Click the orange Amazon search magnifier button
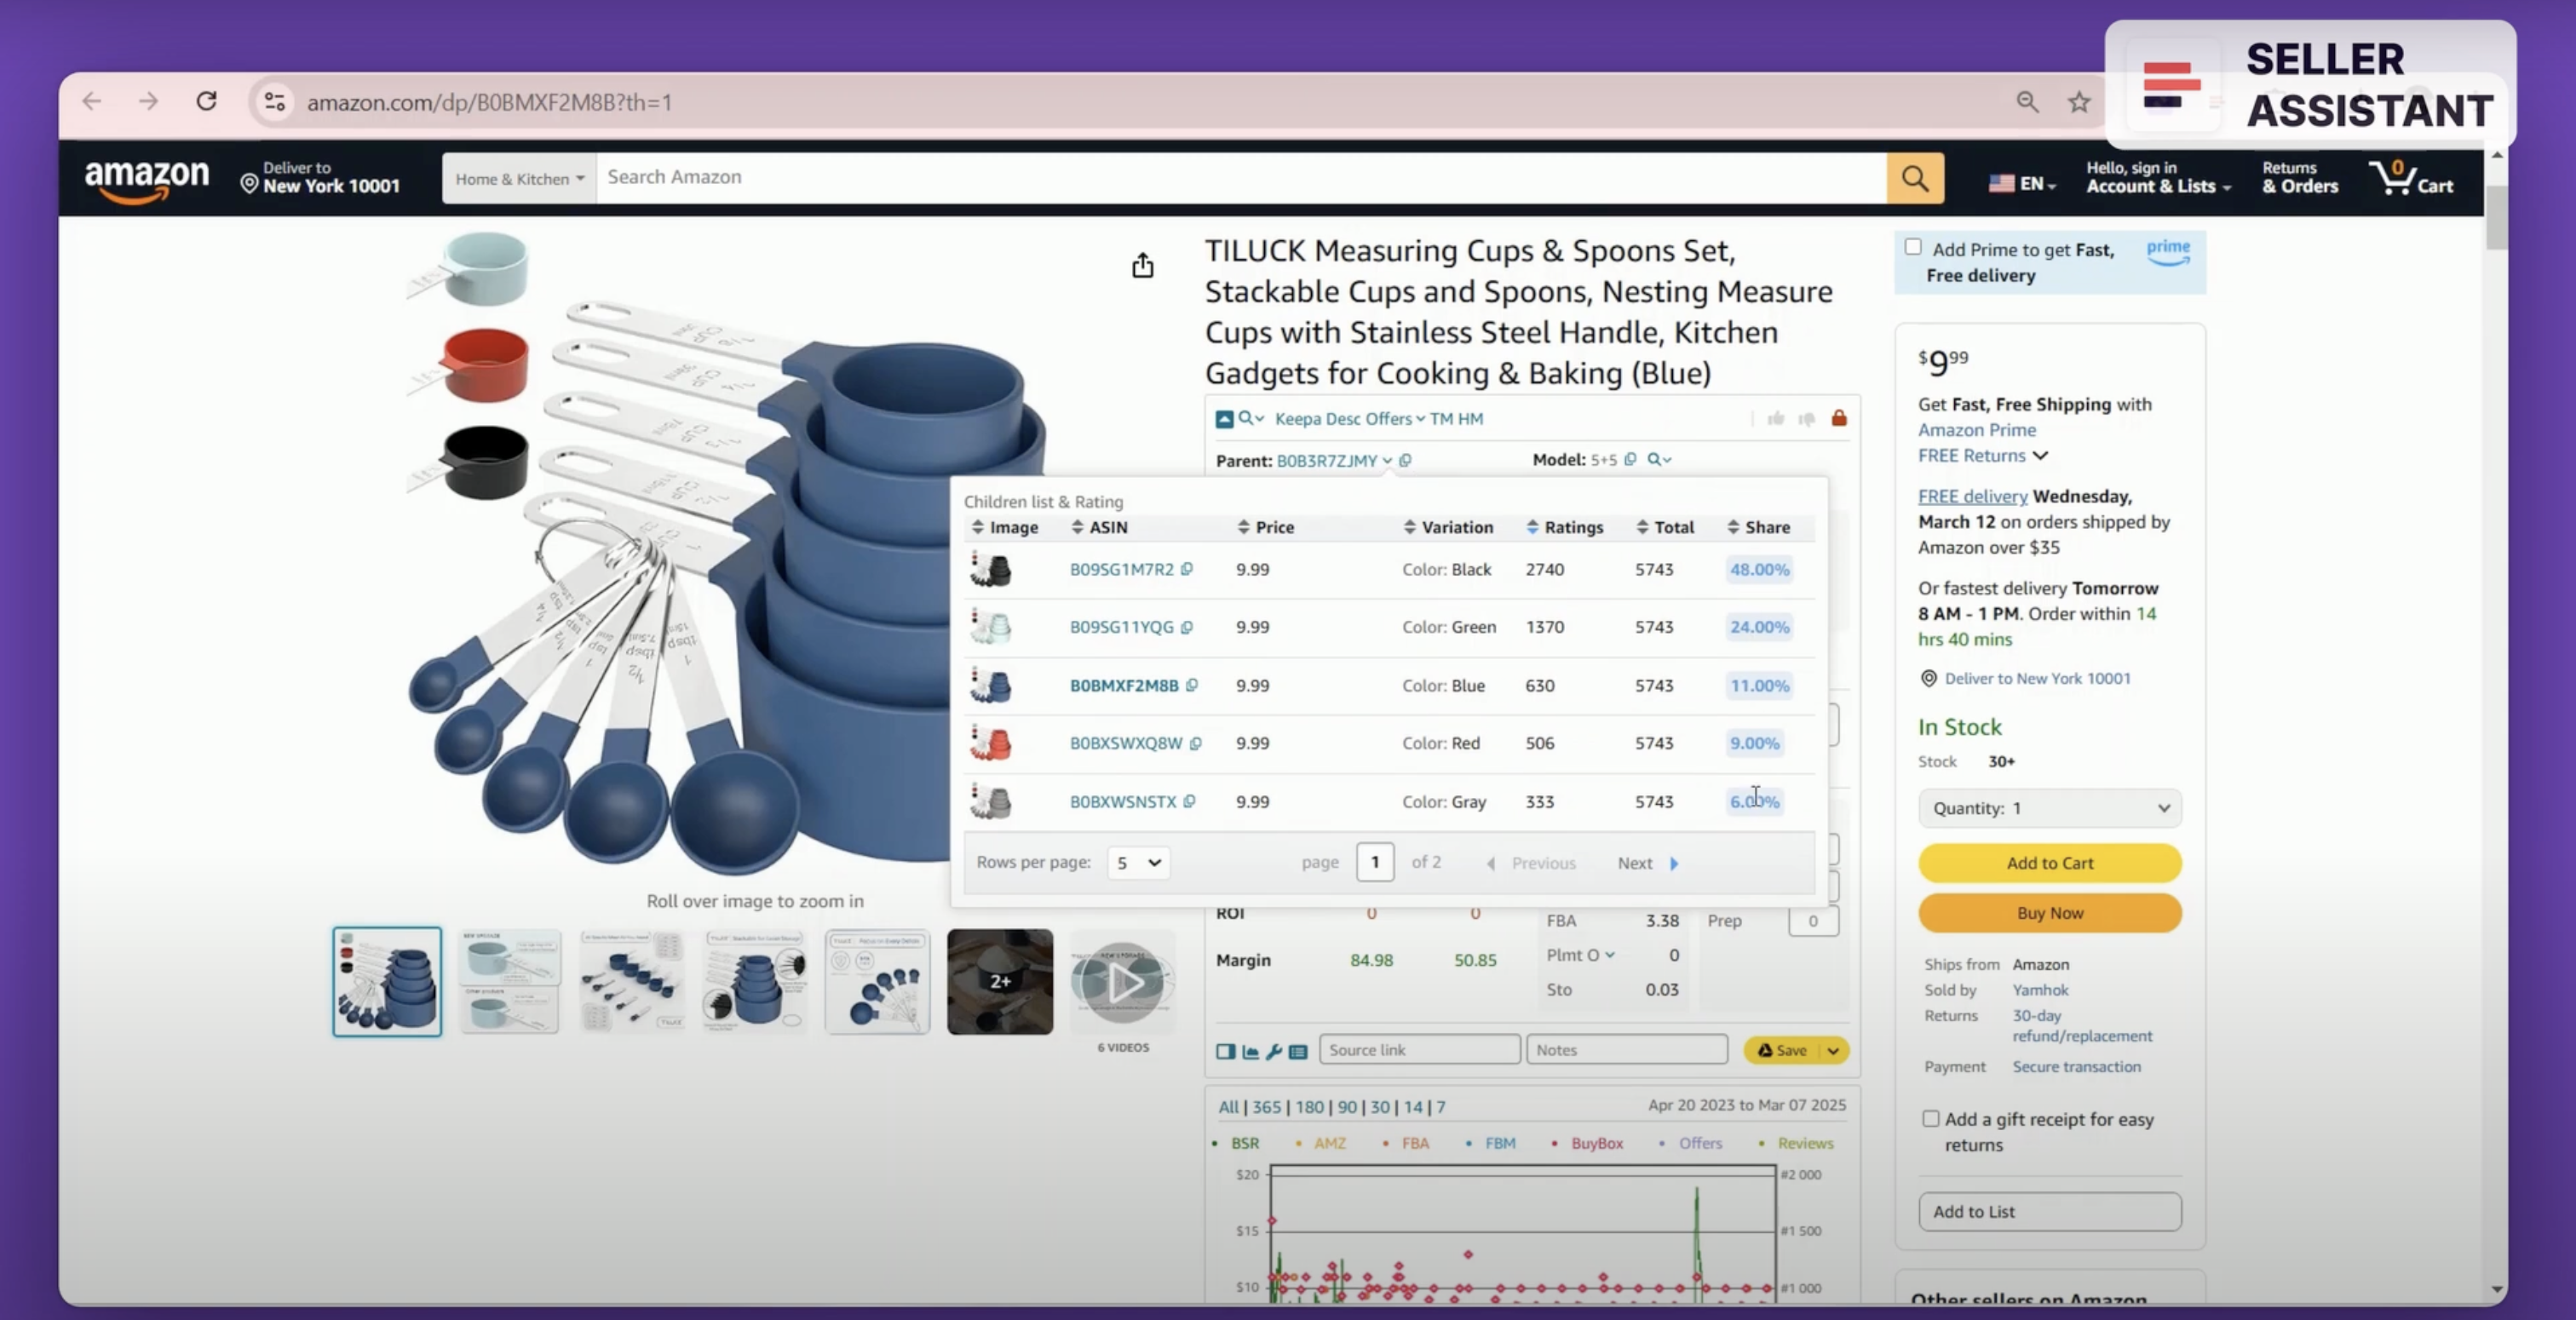Viewport: 2576px width, 1320px height. pyautogui.click(x=1914, y=178)
